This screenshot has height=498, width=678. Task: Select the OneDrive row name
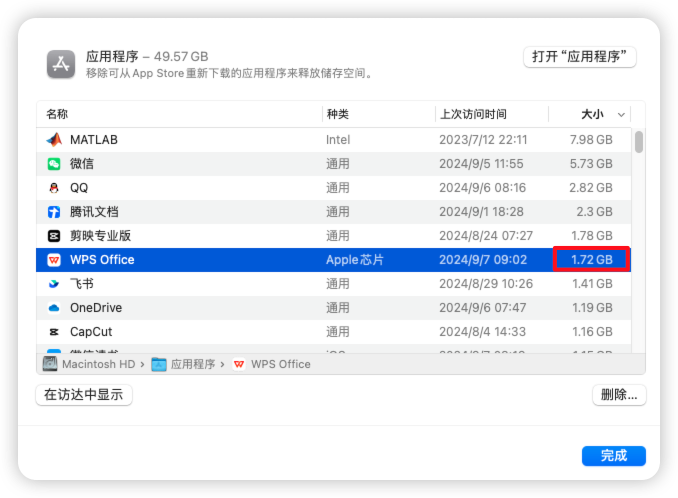pos(96,308)
